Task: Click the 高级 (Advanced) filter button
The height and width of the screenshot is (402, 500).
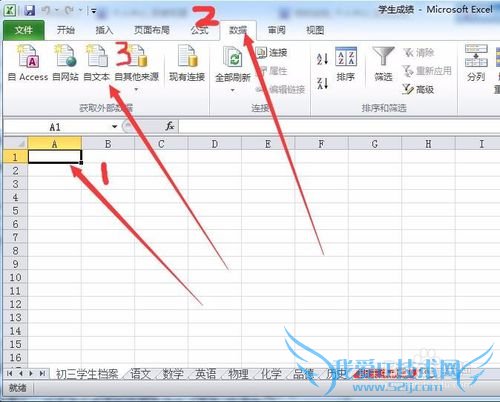Action: 418,89
